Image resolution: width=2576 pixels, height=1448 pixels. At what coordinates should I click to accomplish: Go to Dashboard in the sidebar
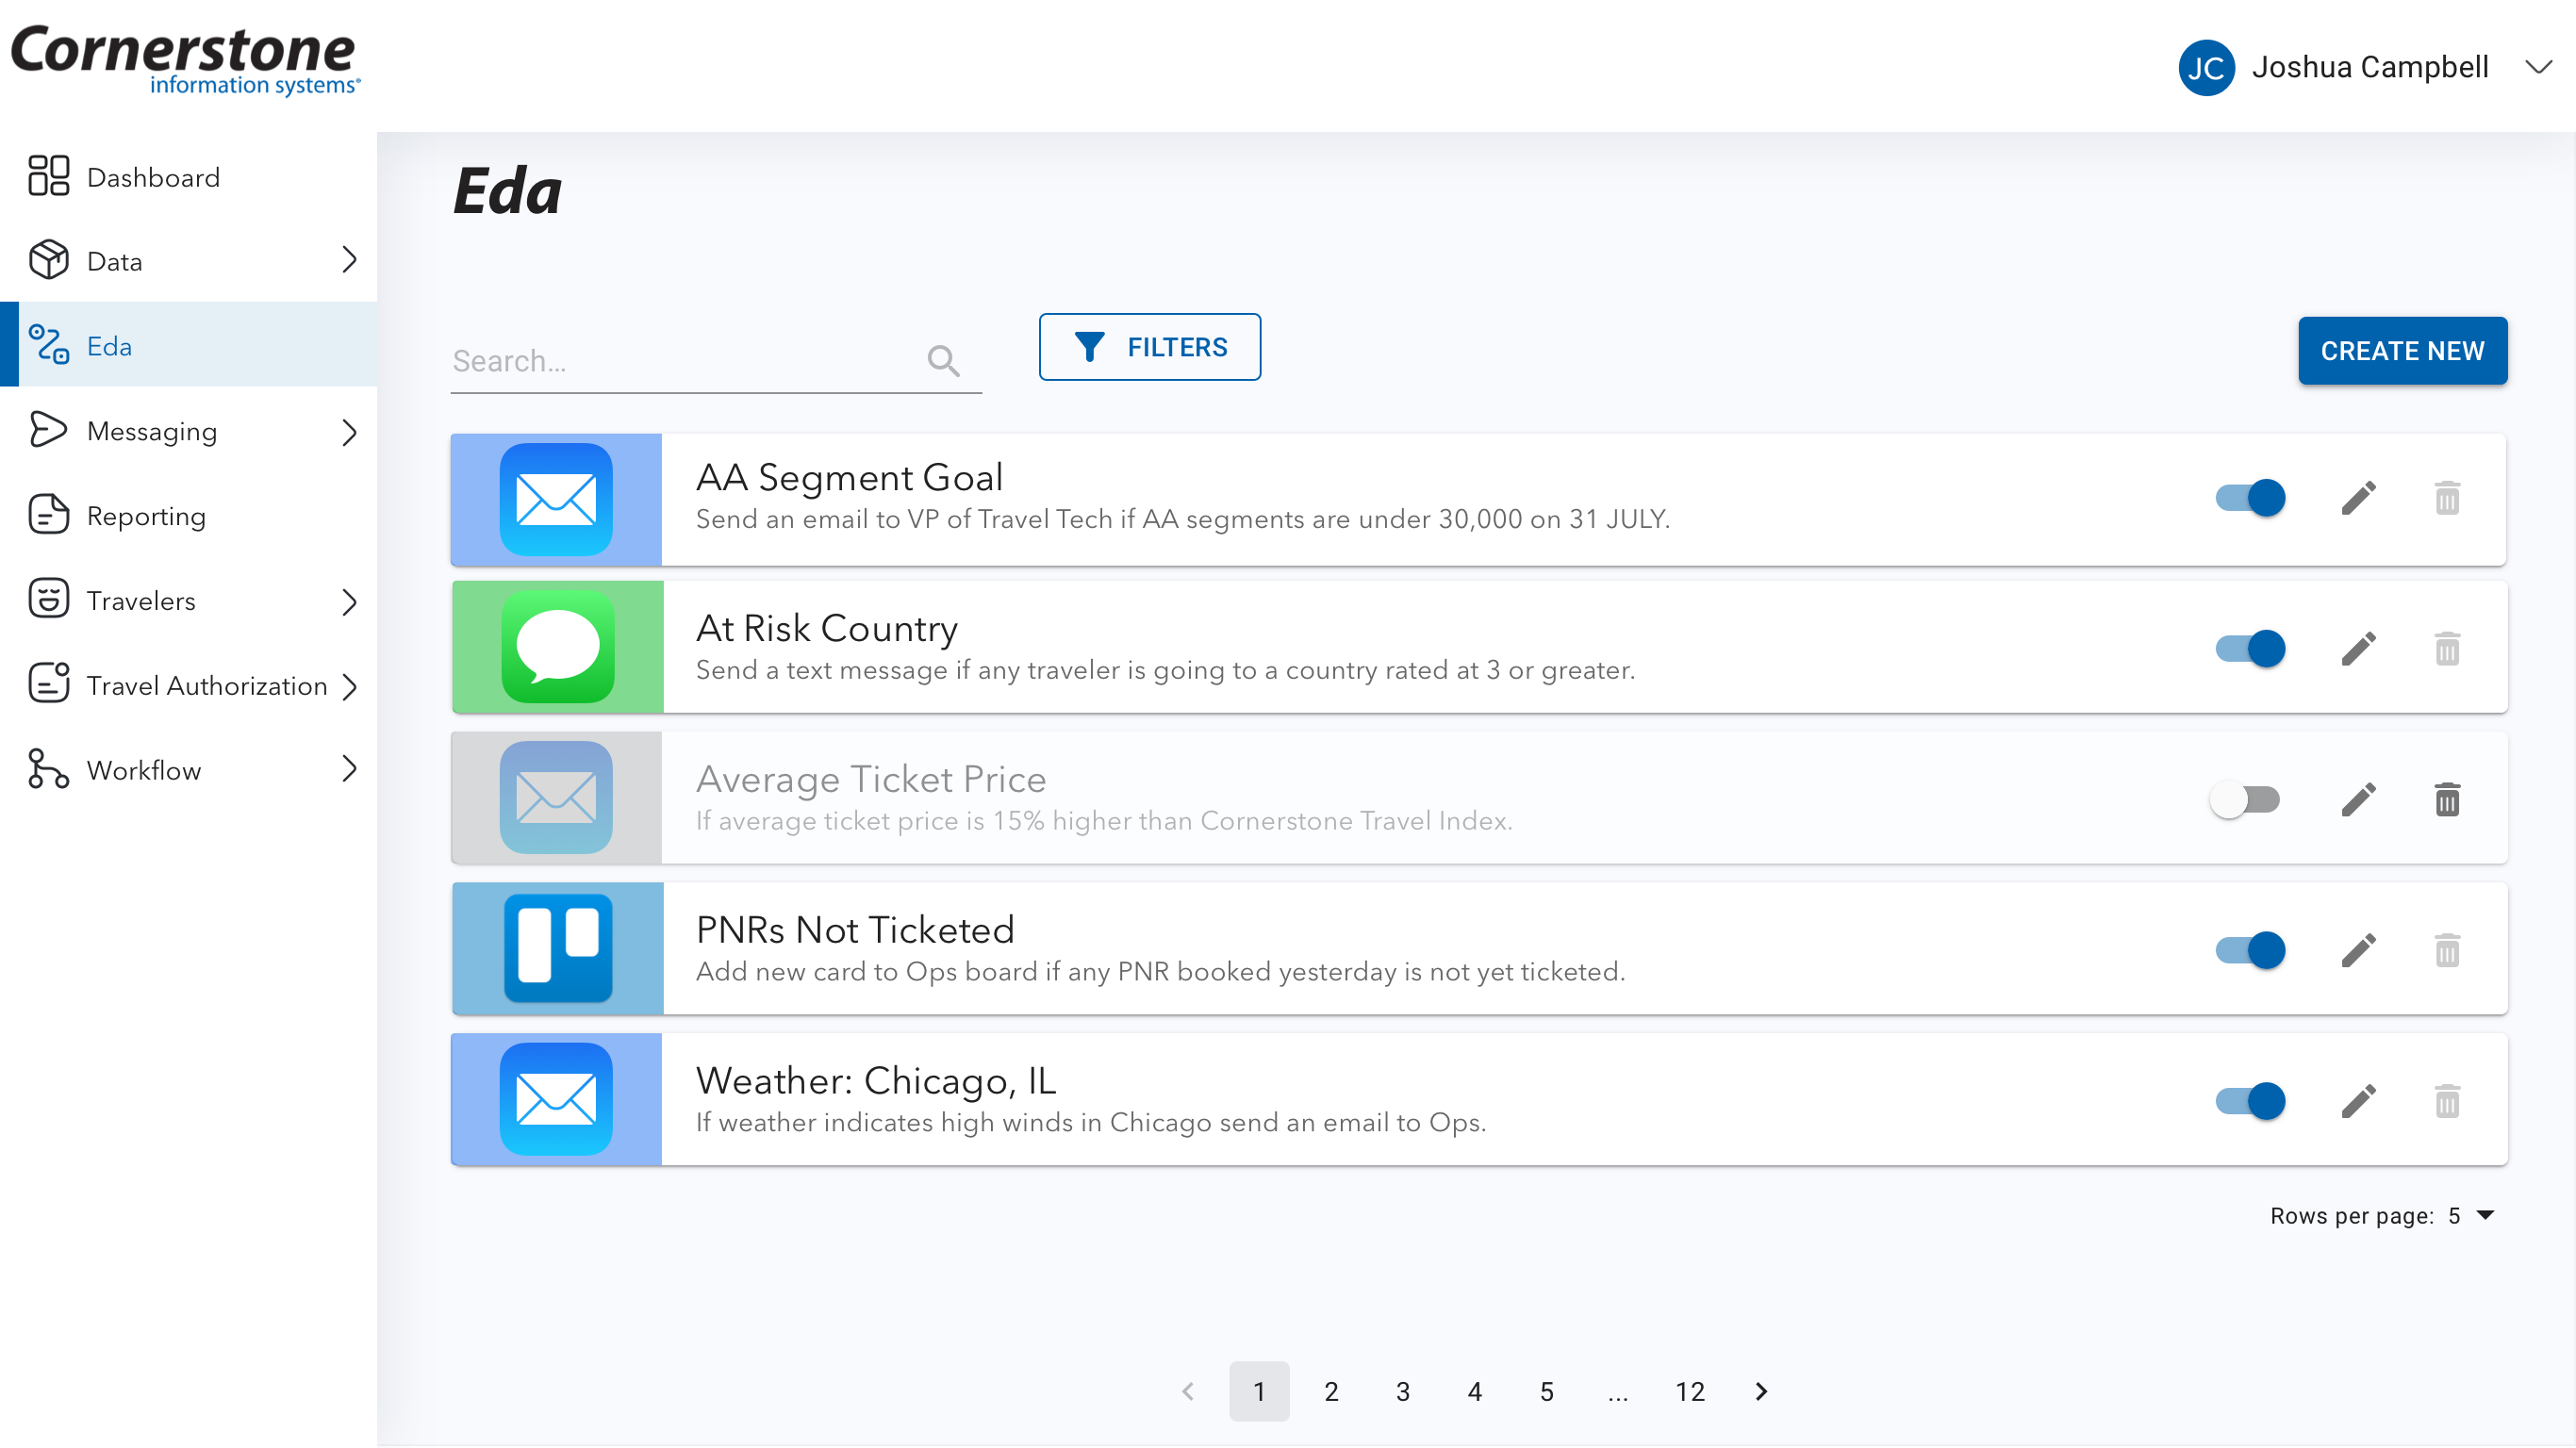click(153, 177)
